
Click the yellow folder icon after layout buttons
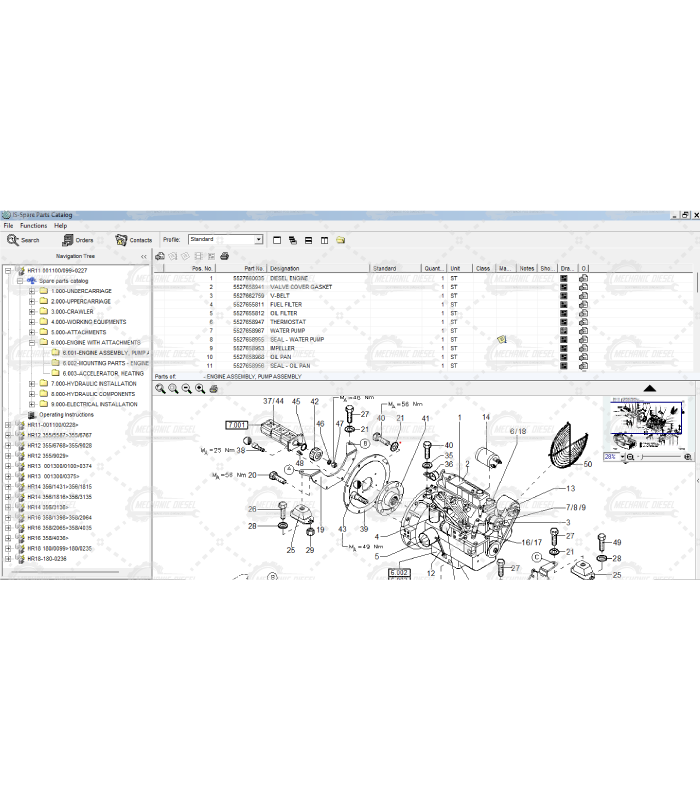[341, 240]
